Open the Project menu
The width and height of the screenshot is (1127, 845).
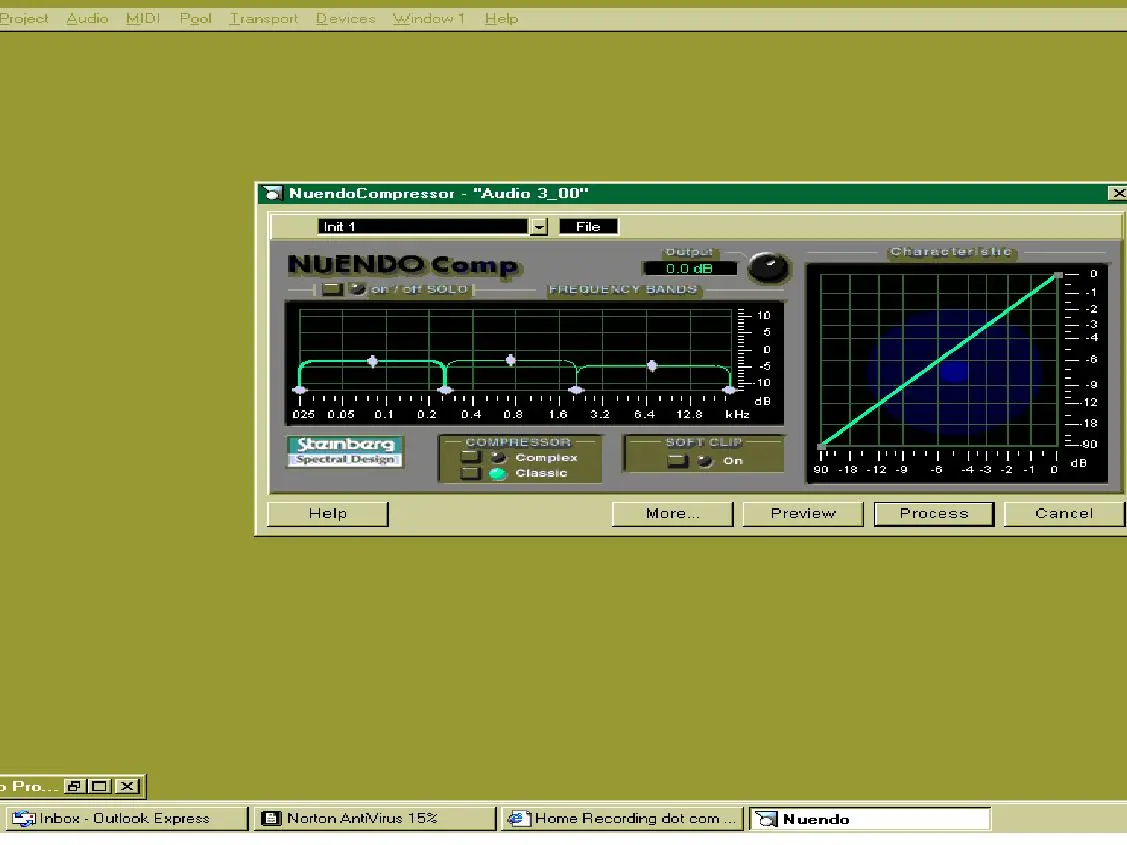point(24,19)
